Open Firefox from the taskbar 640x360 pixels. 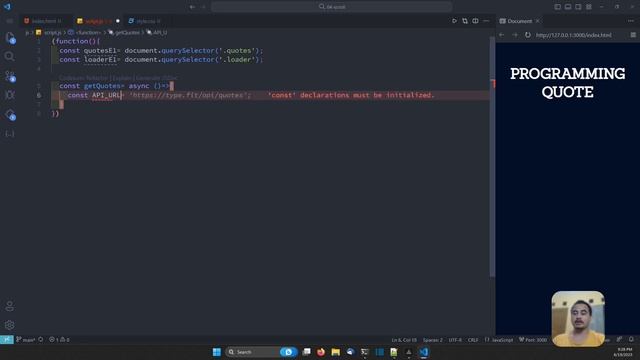321,352
